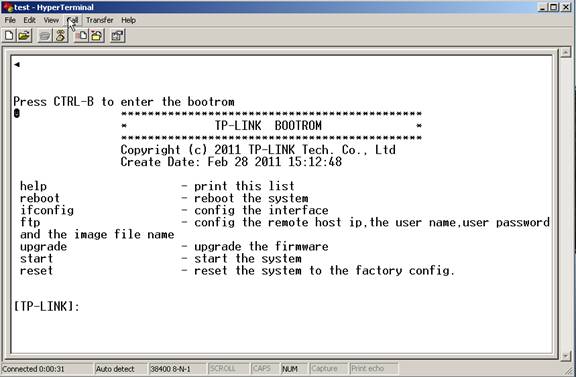Screen dimensions: 576x377
Task: Click 'config the interface' description
Action: tap(261, 211)
